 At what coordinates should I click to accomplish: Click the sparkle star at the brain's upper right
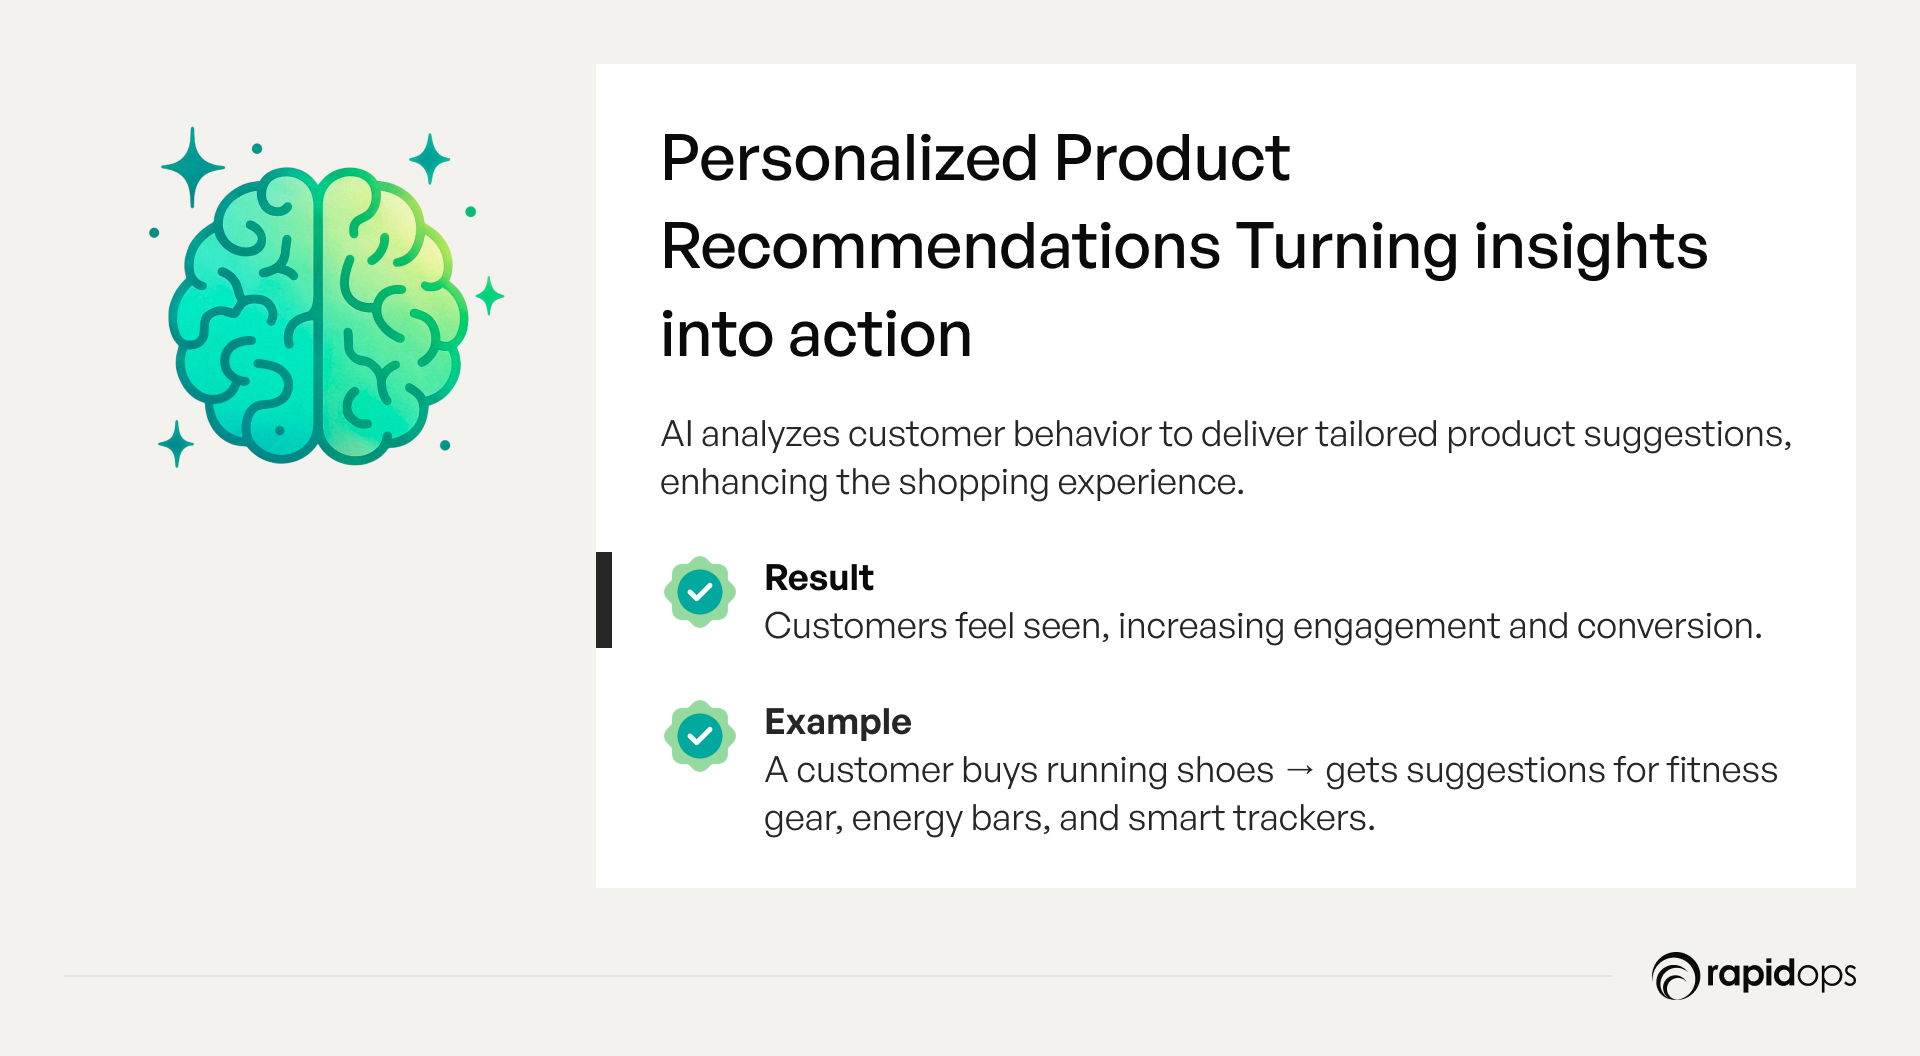430,159
